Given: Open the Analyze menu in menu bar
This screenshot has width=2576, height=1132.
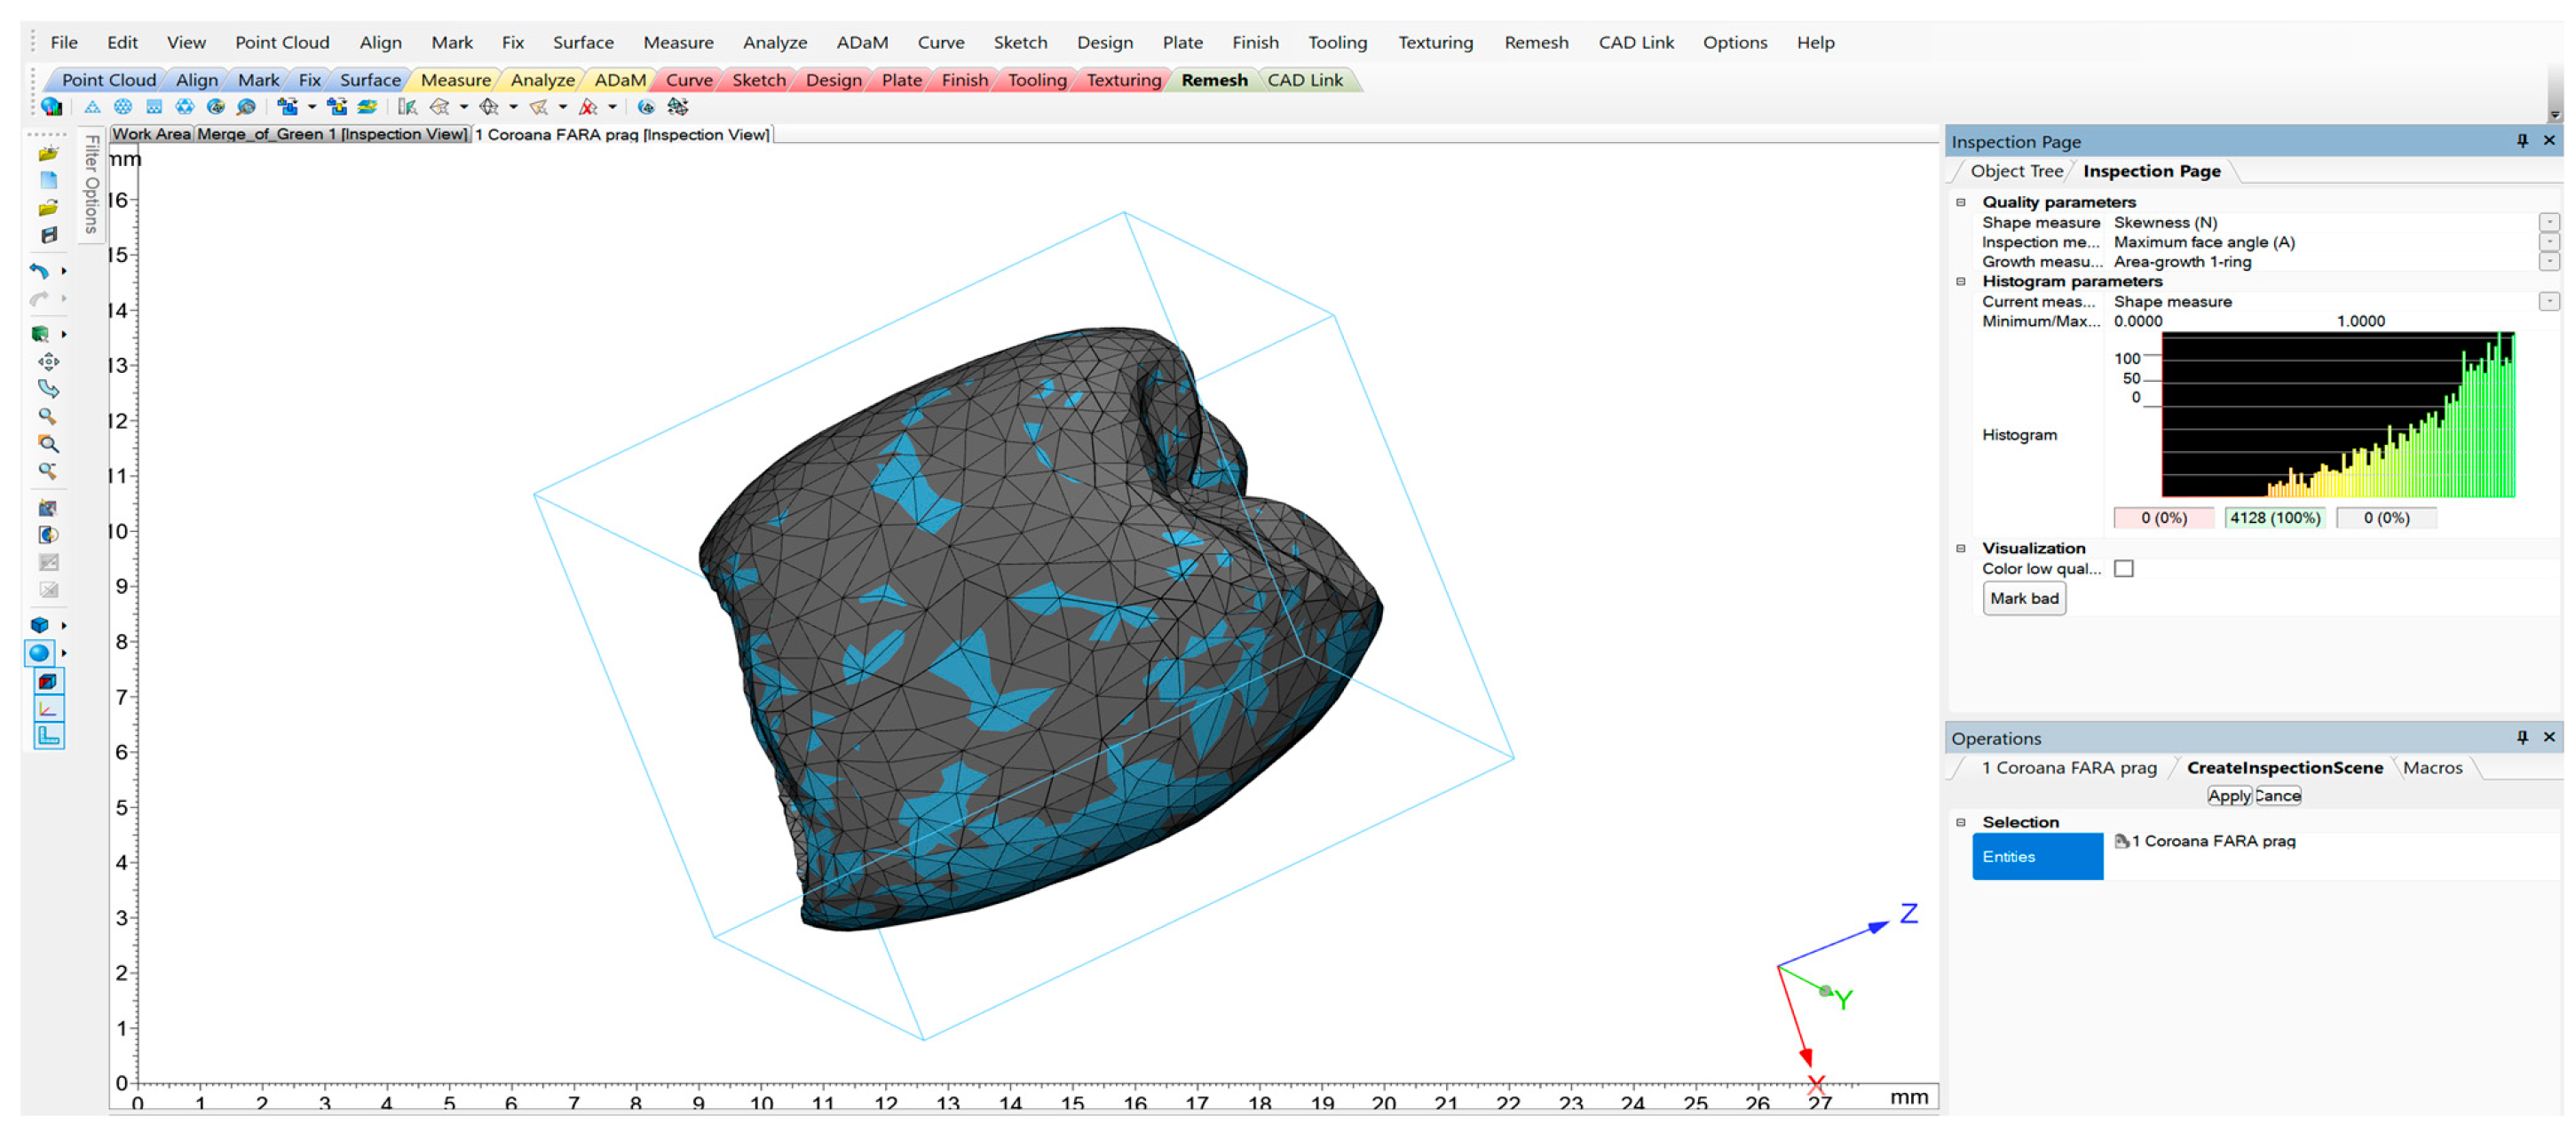Looking at the screenshot, I should tap(775, 42).
